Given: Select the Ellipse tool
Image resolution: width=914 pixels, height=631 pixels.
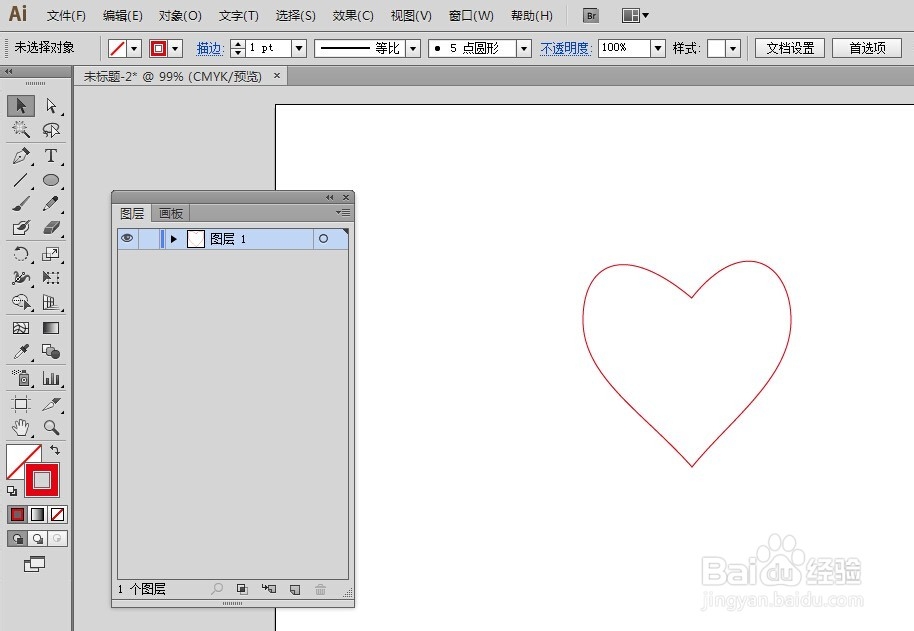Looking at the screenshot, I should [51, 180].
